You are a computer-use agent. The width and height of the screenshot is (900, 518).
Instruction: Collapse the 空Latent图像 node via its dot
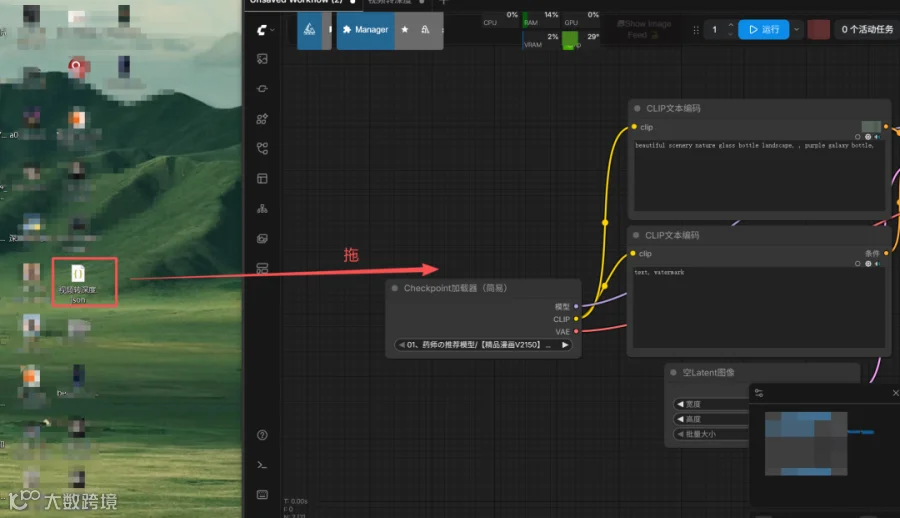[673, 373]
